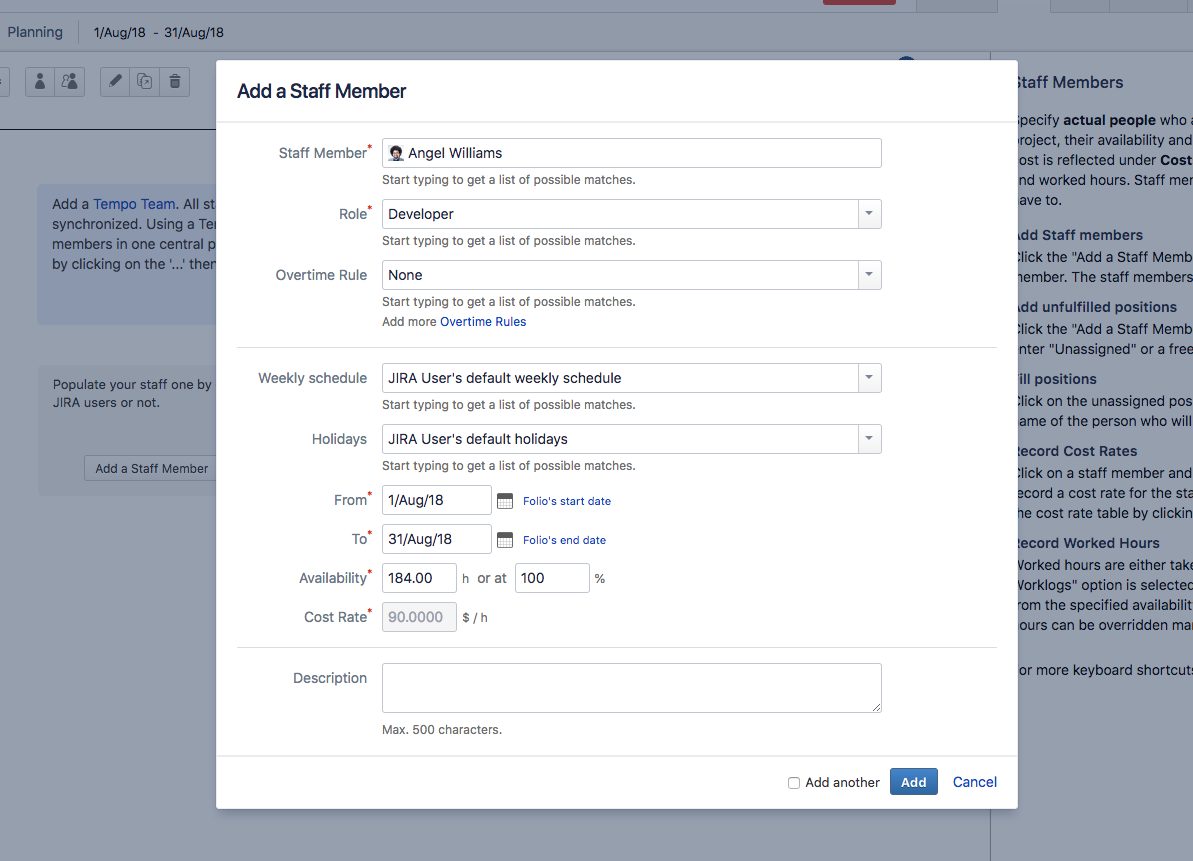
Task: Cancel the Add a Staff Member dialog
Action: coord(974,782)
